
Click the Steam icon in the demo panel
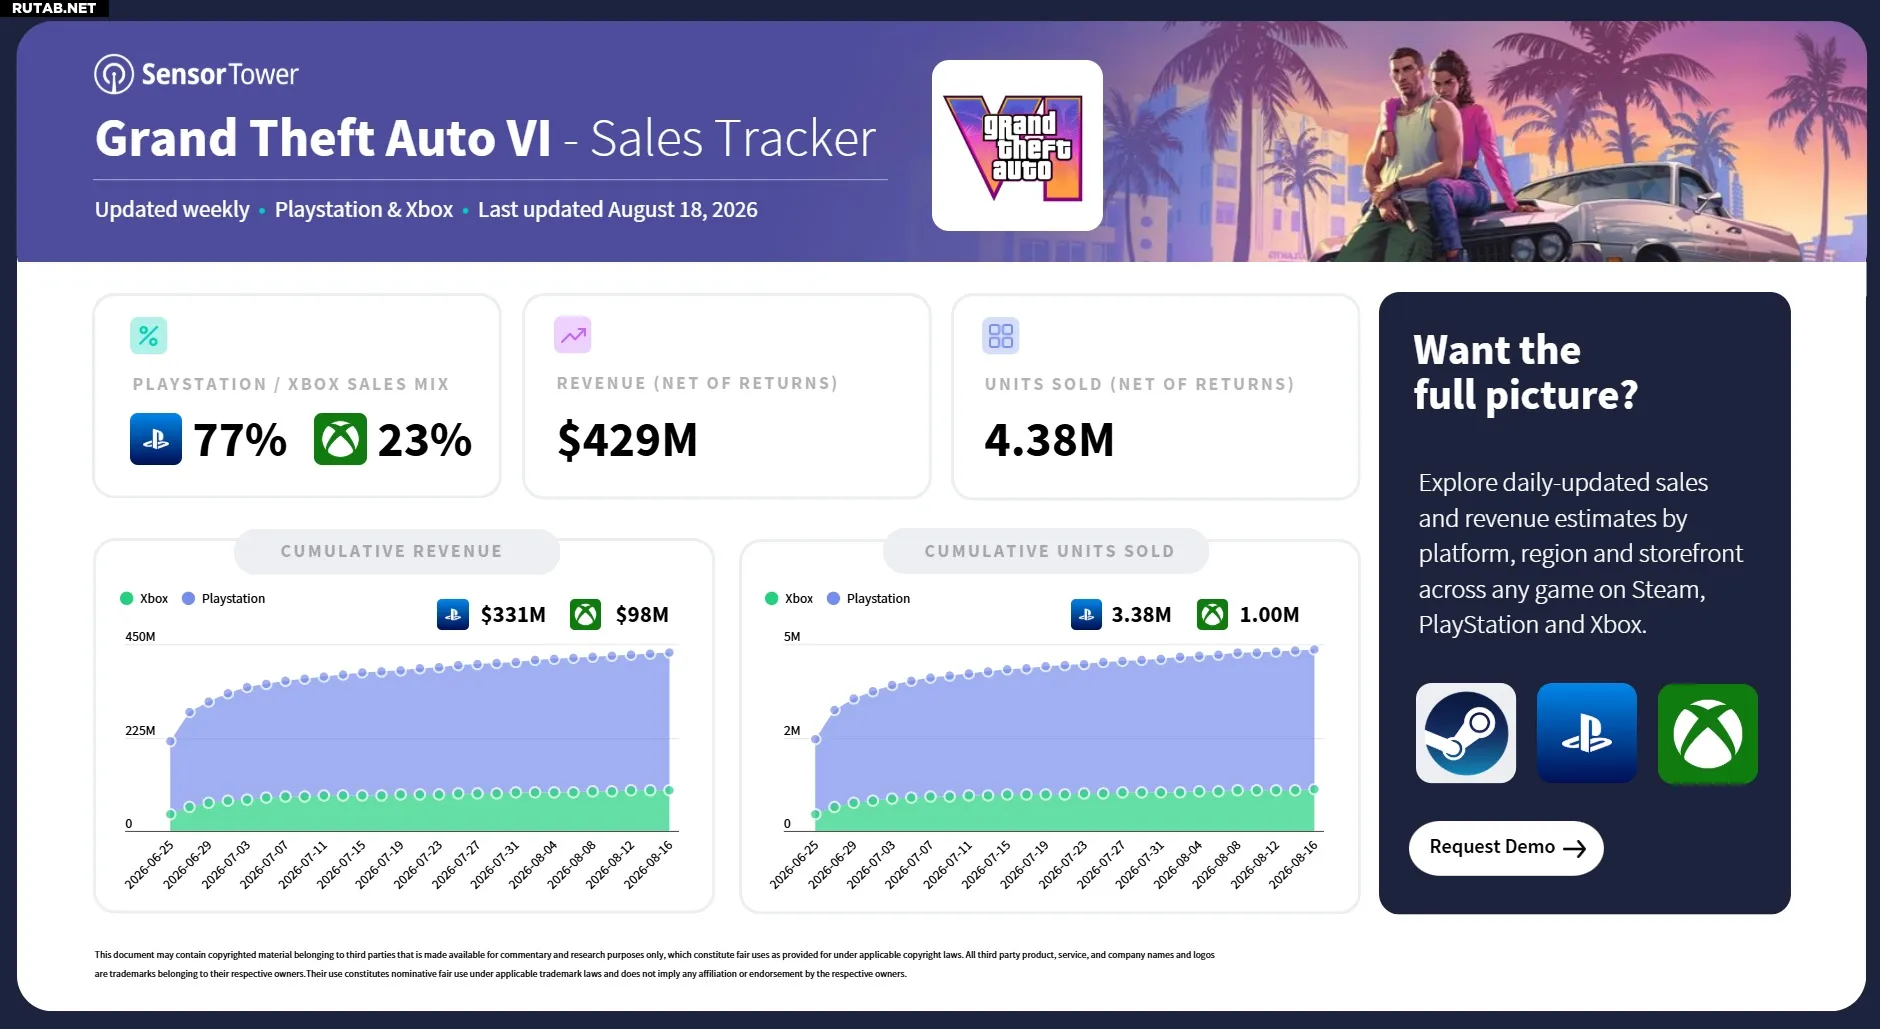[1466, 733]
